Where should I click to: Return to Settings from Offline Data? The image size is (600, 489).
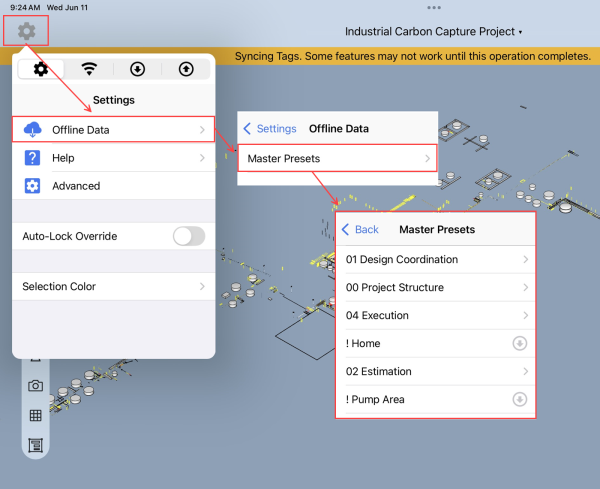(270, 129)
